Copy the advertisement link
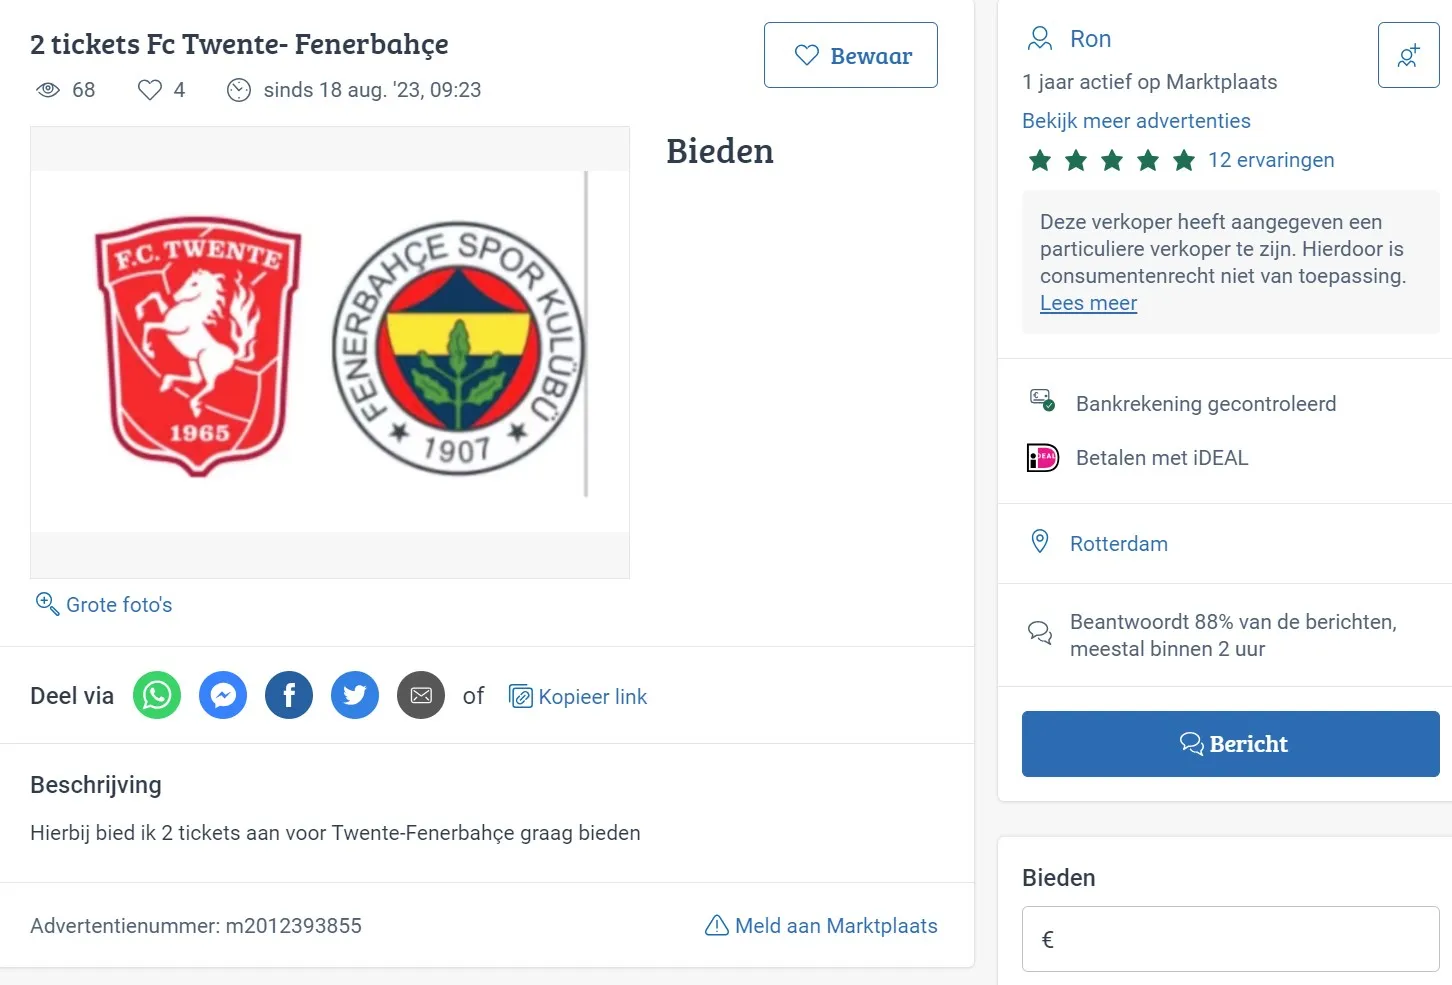 (578, 696)
